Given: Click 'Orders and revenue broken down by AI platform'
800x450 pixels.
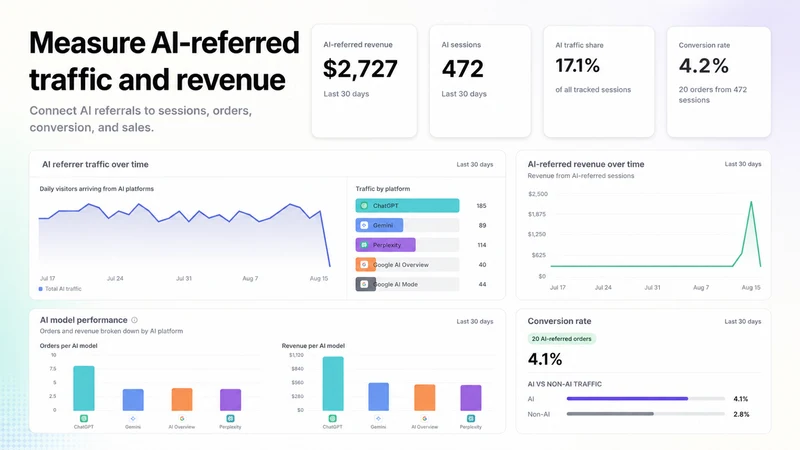Looking at the screenshot, I should pyautogui.click(x=111, y=331).
